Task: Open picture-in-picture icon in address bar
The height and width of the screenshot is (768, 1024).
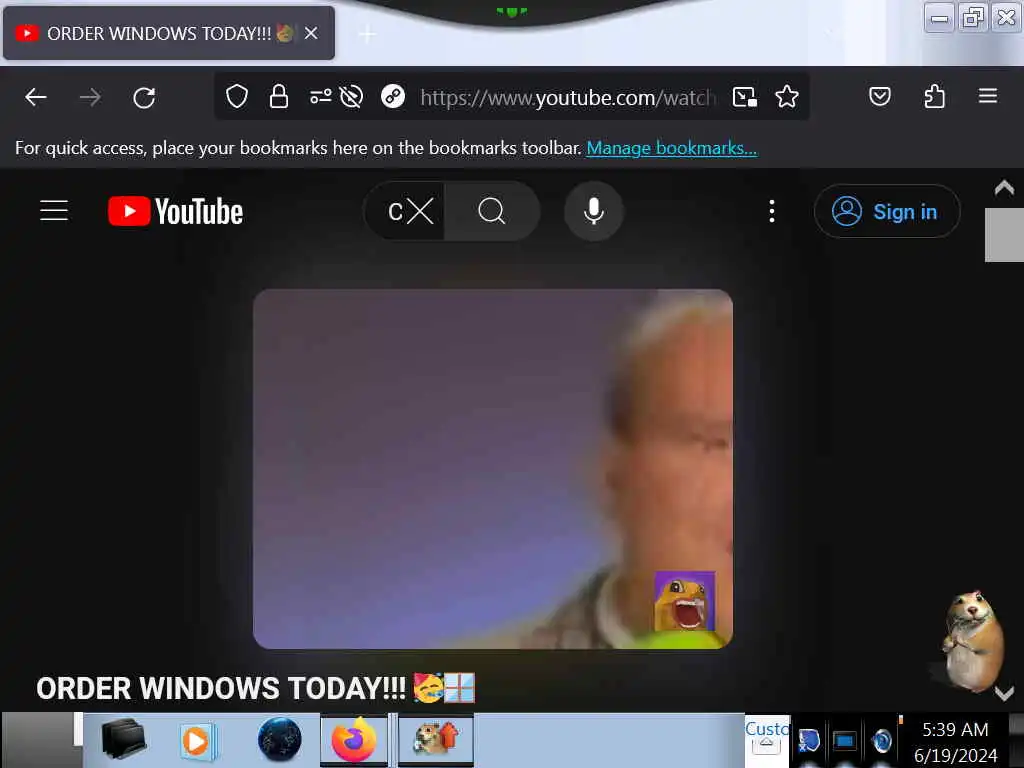Action: [x=744, y=97]
